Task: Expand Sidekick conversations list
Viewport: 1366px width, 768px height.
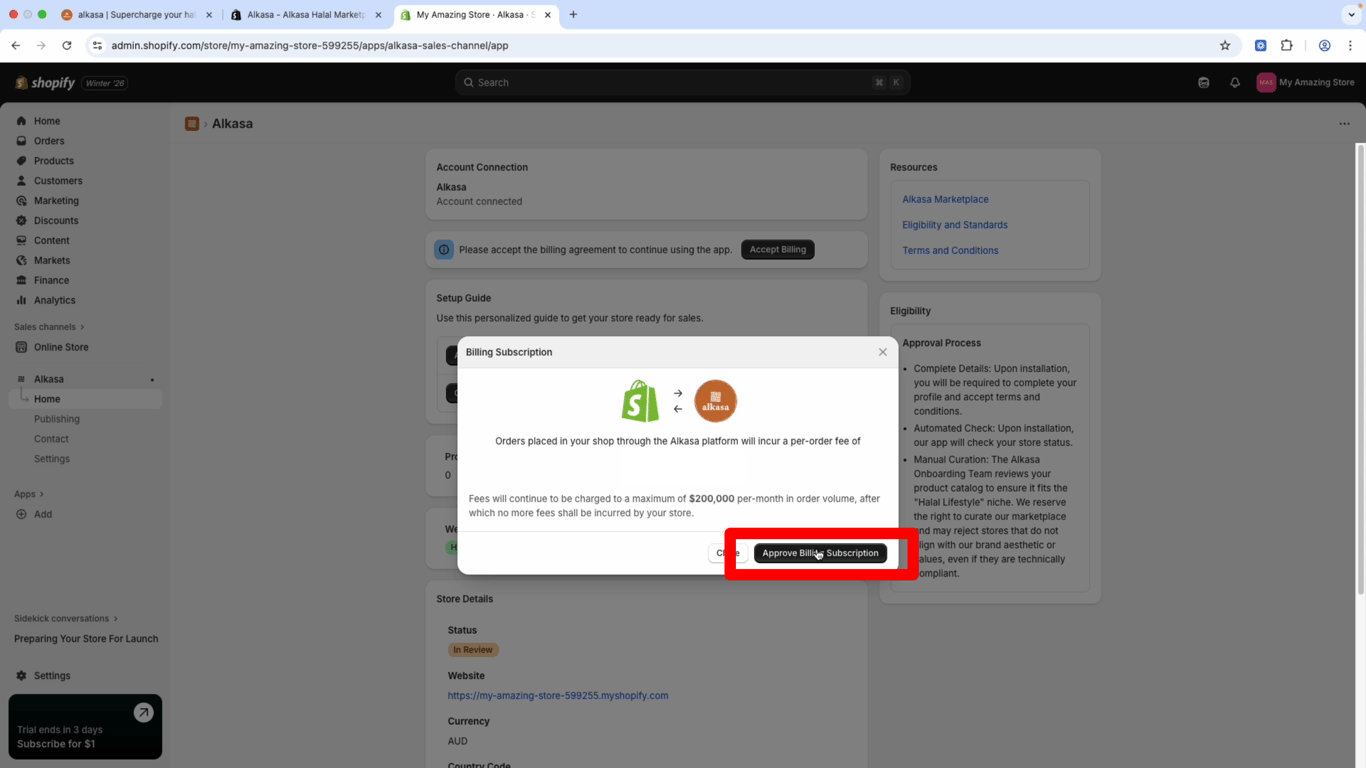Action: click(65, 618)
